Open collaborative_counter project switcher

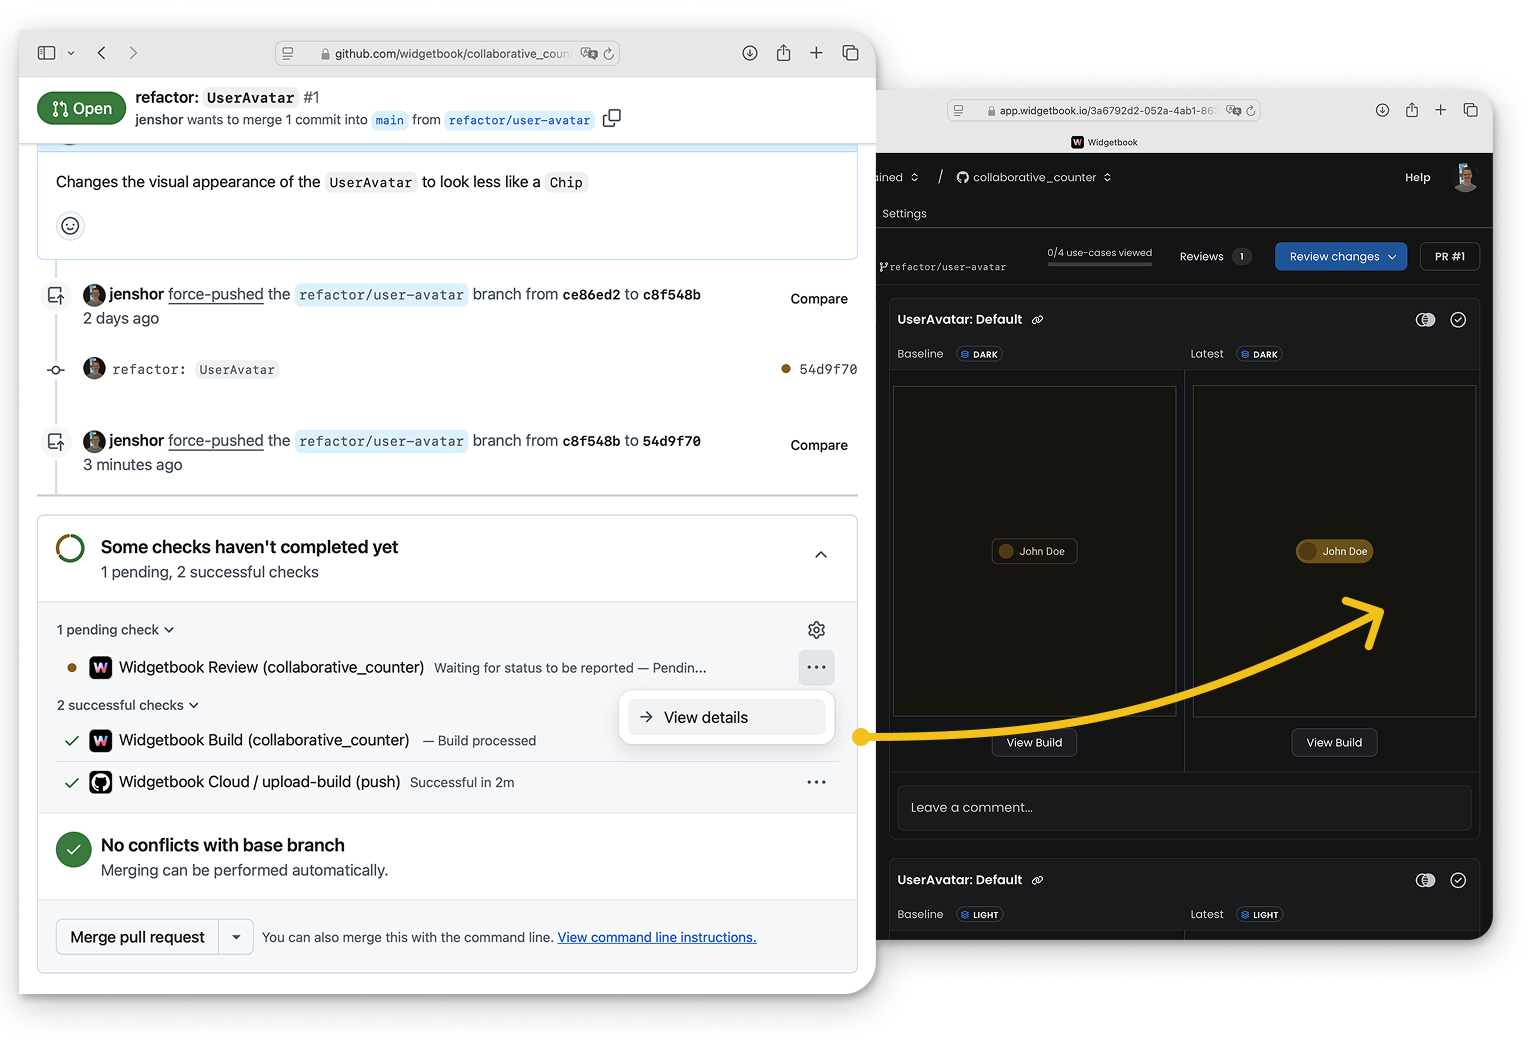[x=1034, y=177]
